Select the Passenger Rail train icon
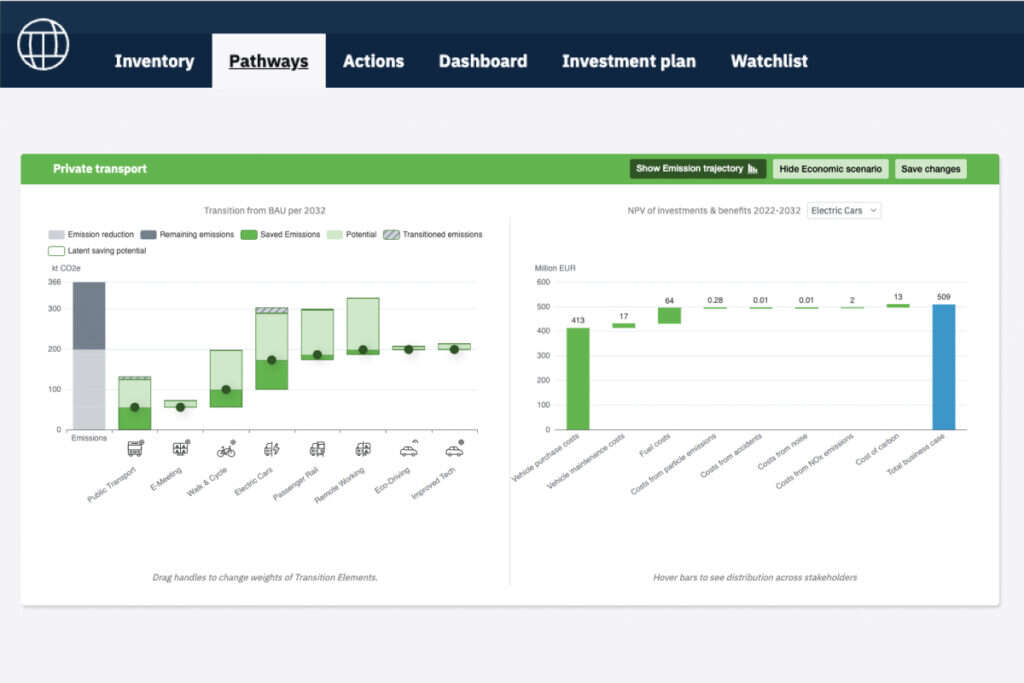The image size is (1024, 683). (317, 449)
